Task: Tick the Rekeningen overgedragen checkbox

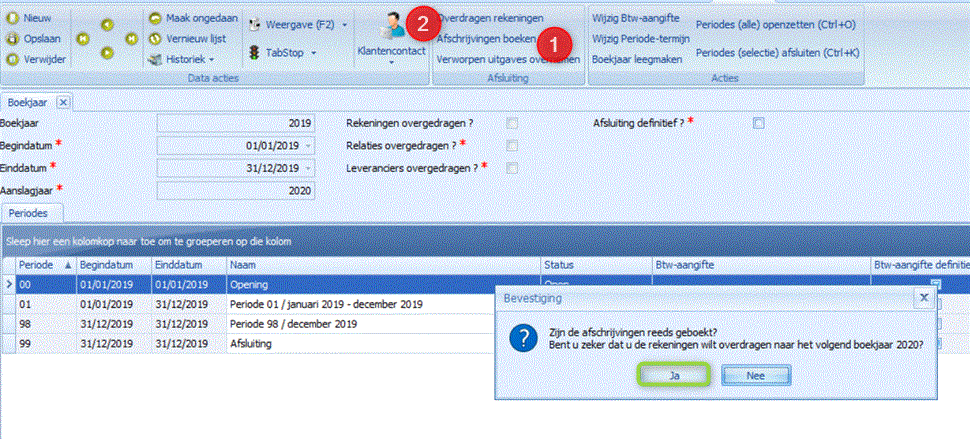Action: pos(512,123)
